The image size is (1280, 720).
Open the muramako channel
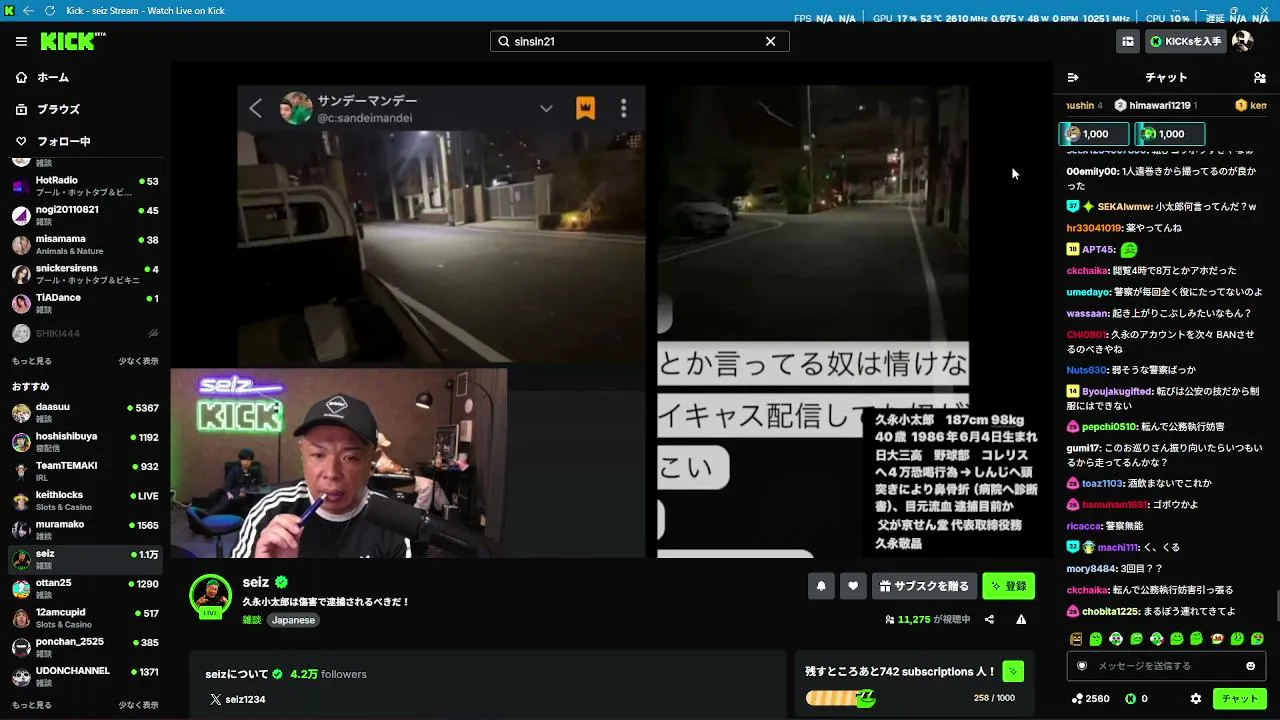click(85, 529)
